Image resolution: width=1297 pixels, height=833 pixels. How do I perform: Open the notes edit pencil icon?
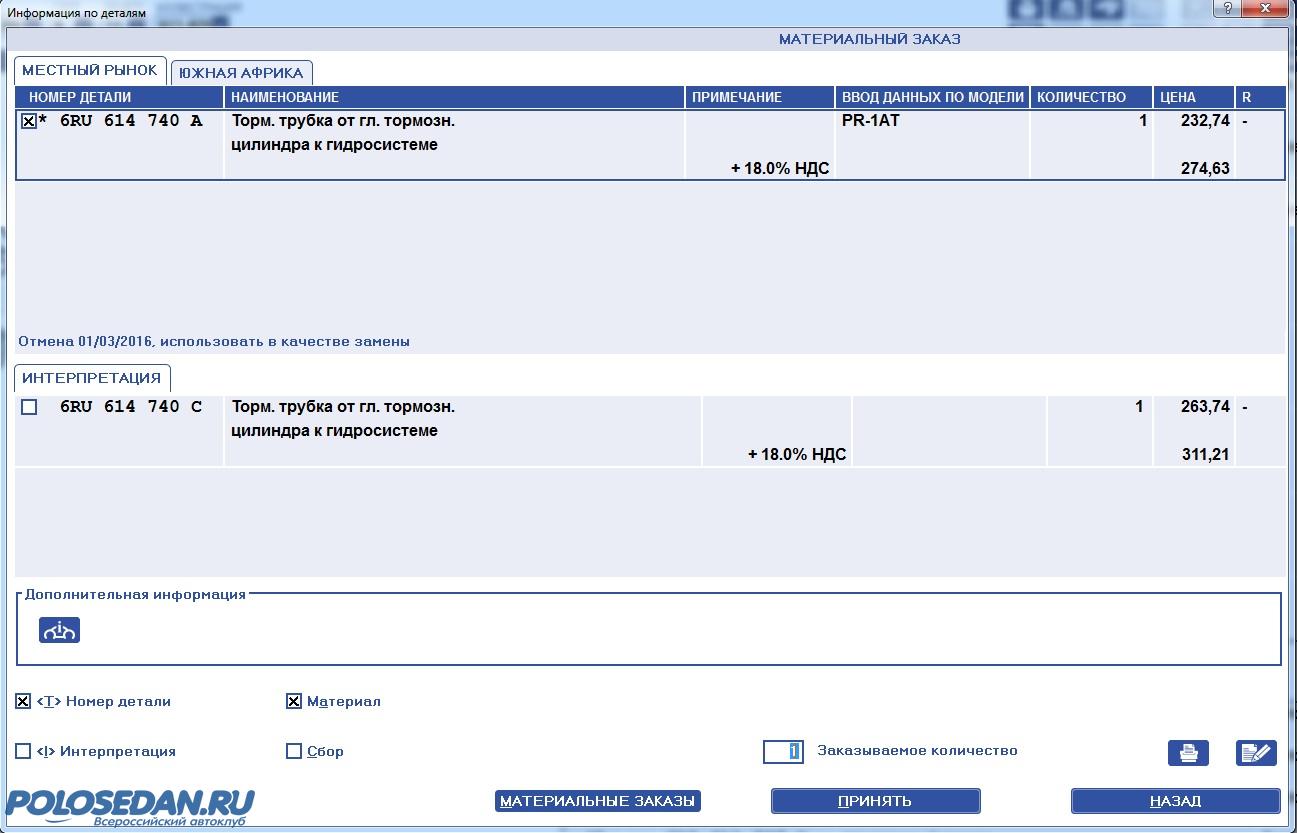[x=1256, y=753]
